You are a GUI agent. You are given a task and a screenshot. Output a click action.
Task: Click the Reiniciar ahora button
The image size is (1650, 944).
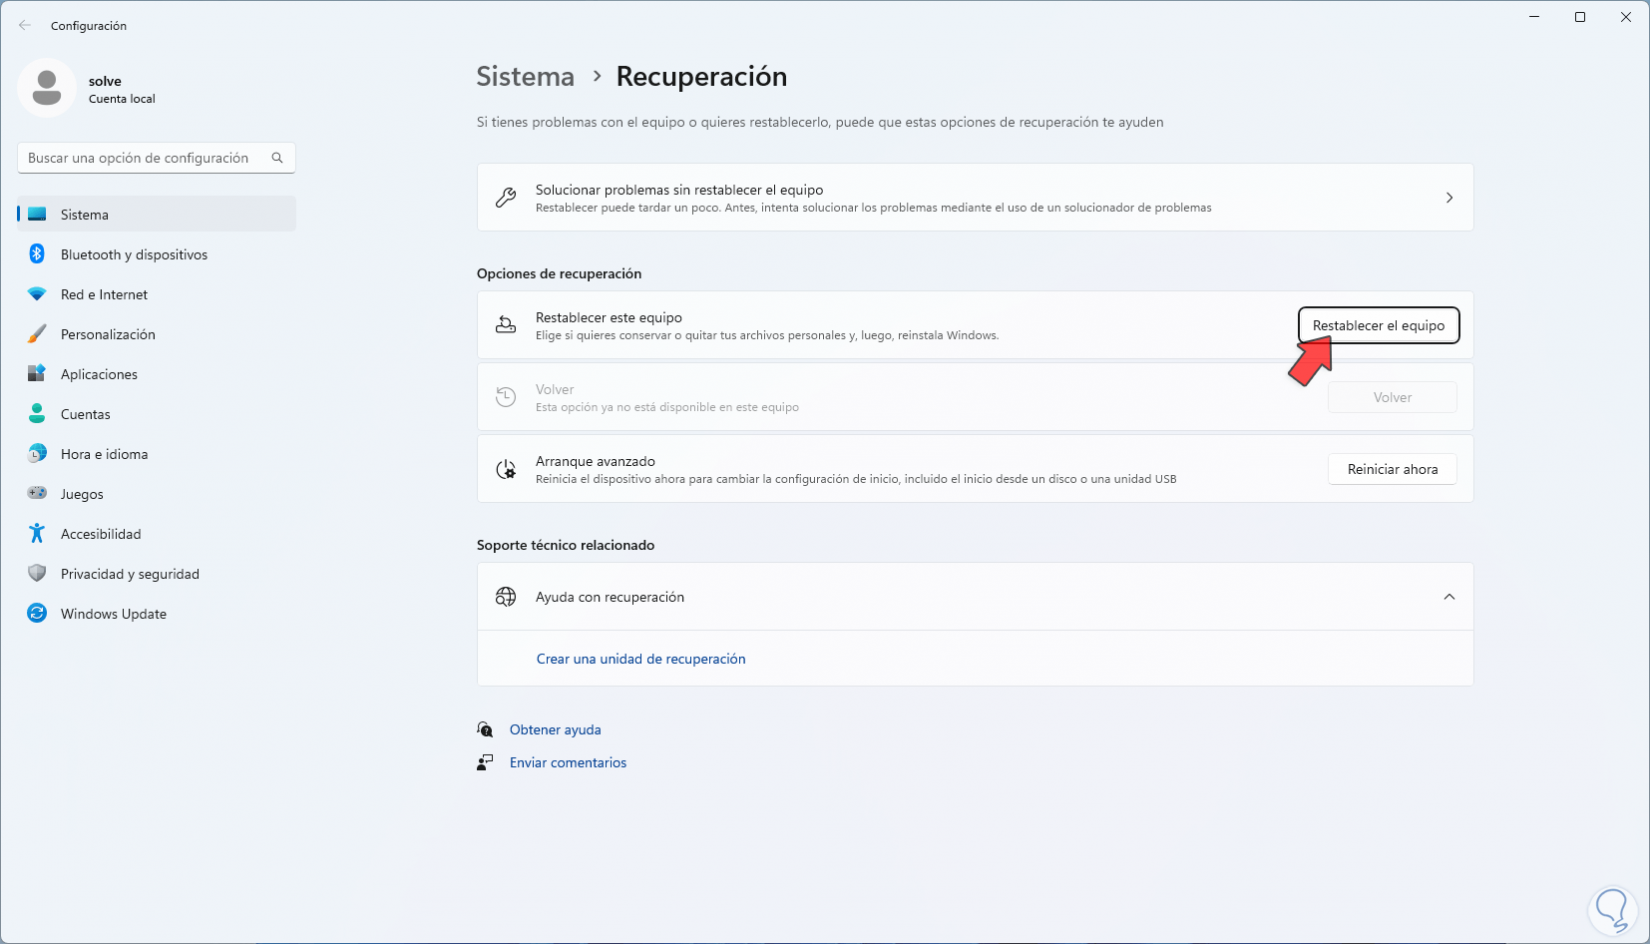click(1392, 469)
